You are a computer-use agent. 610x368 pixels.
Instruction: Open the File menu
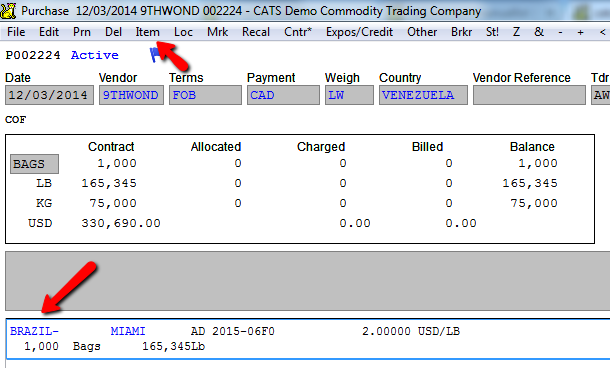tap(16, 32)
